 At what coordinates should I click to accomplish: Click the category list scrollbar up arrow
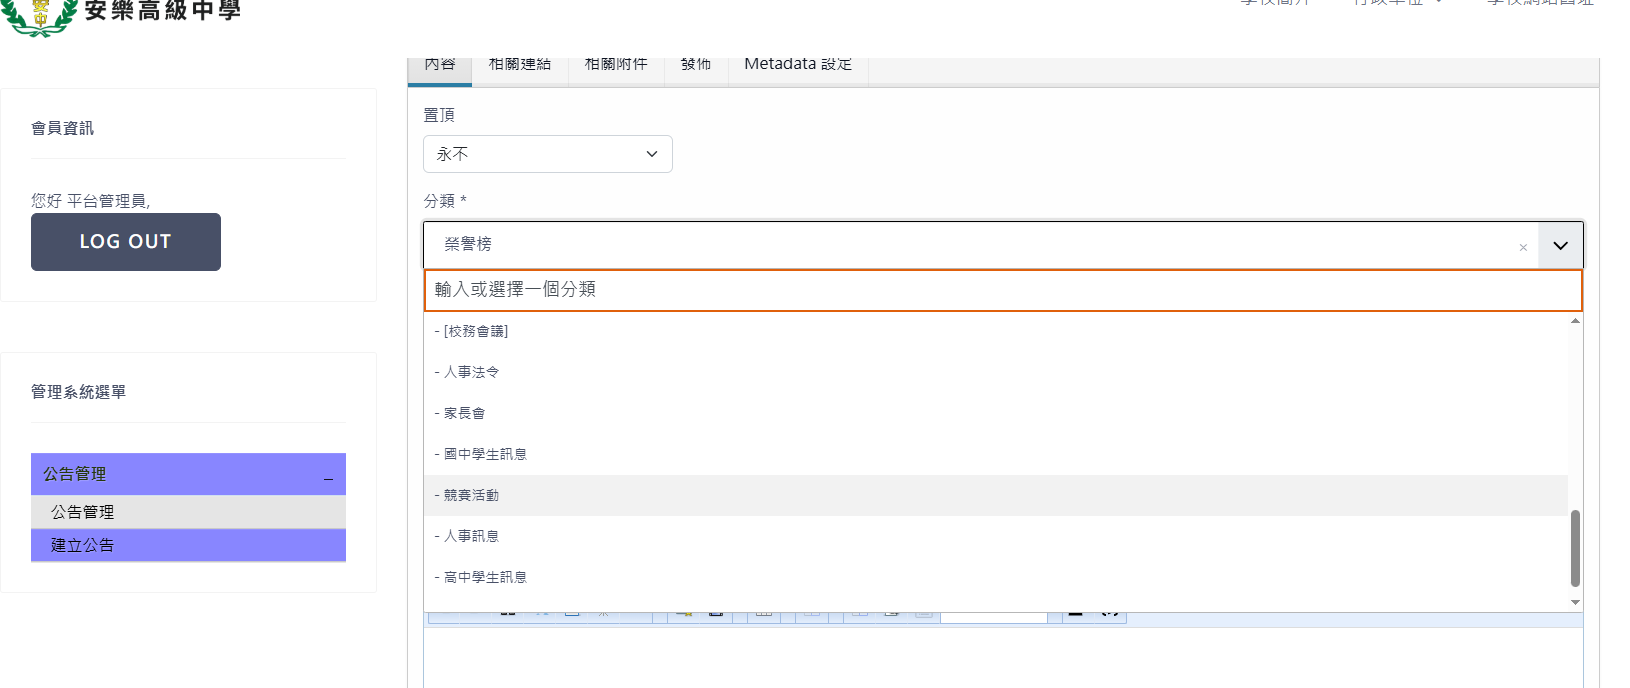pos(1575,321)
